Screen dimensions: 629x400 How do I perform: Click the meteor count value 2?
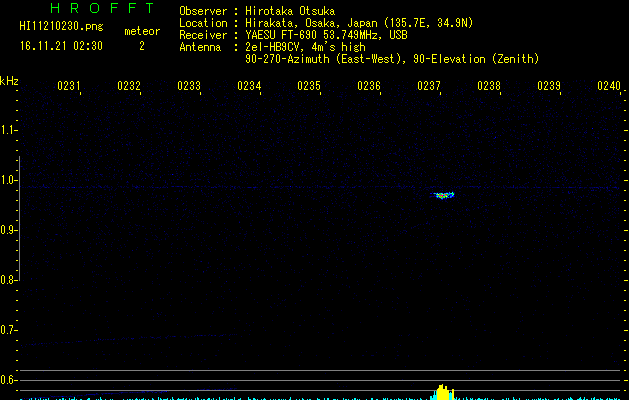tap(142, 46)
